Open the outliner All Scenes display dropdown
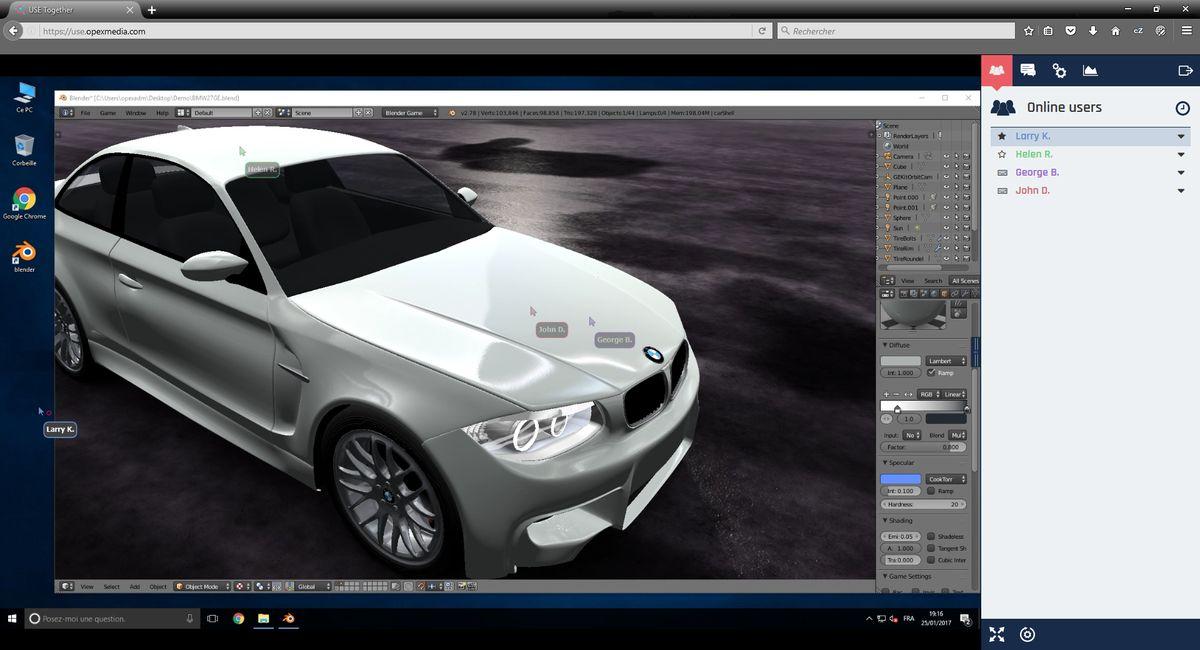 (964, 281)
